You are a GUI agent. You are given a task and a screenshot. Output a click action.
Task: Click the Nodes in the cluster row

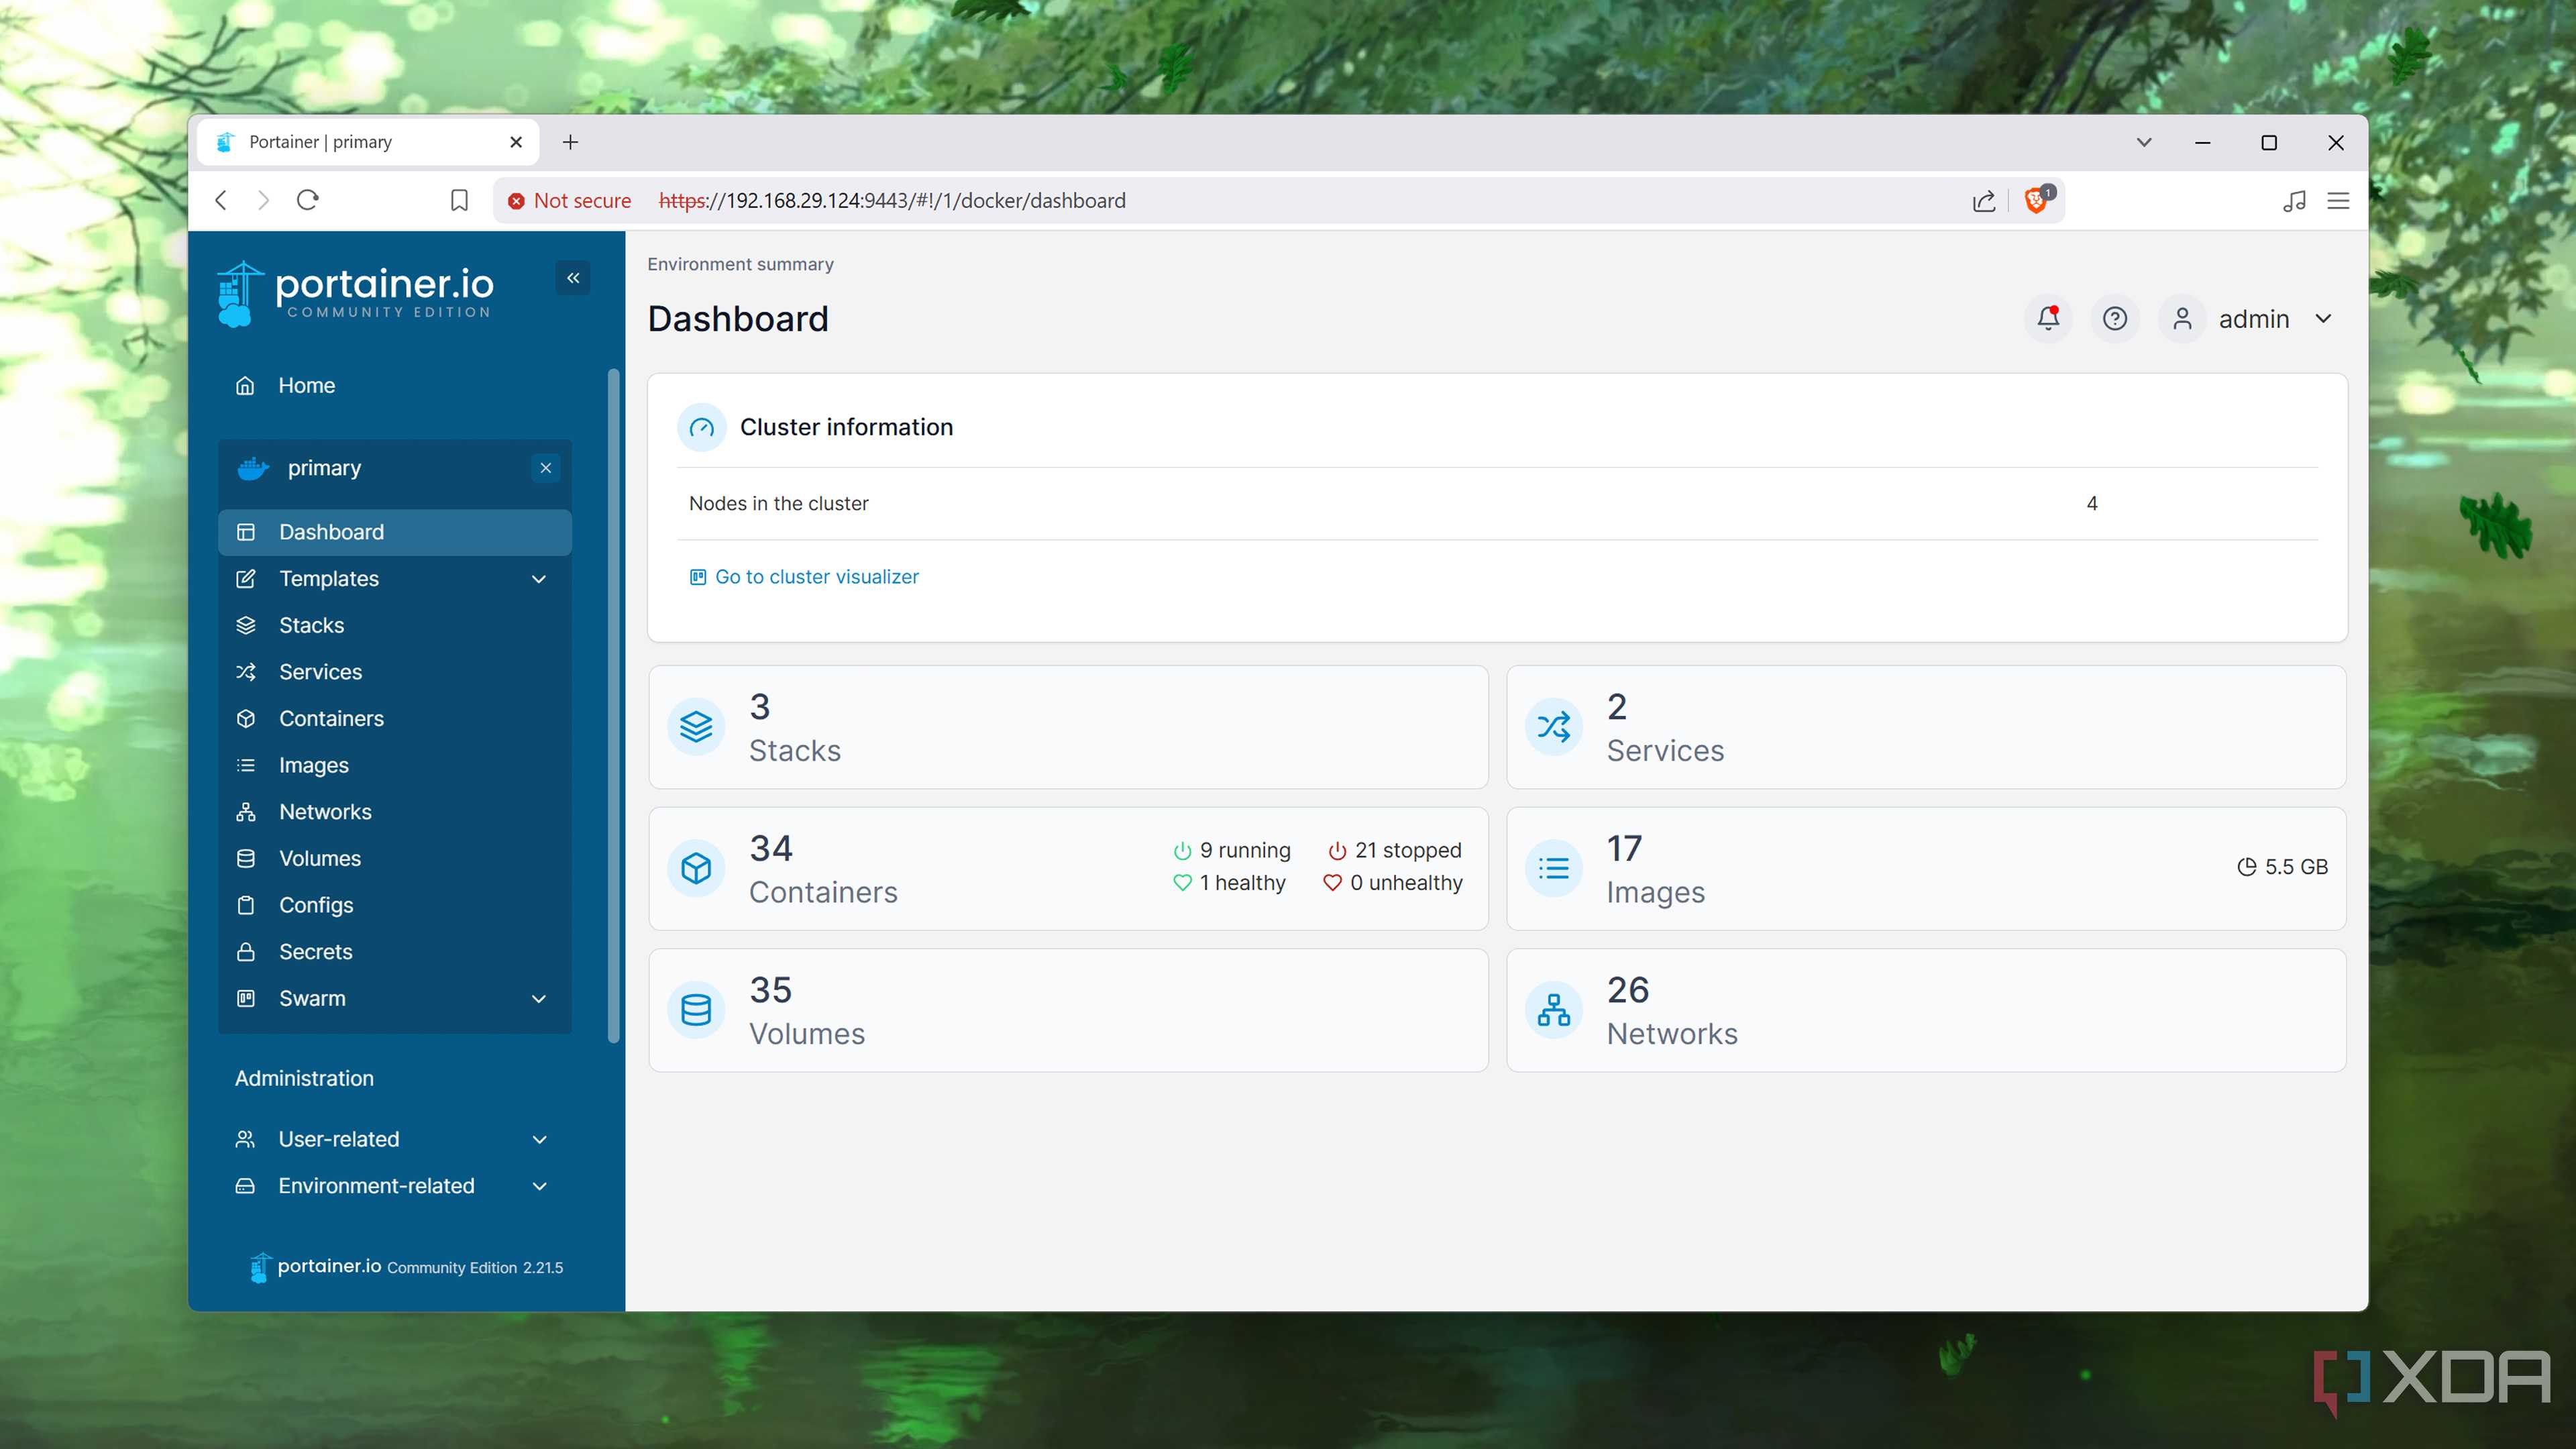coord(1497,504)
